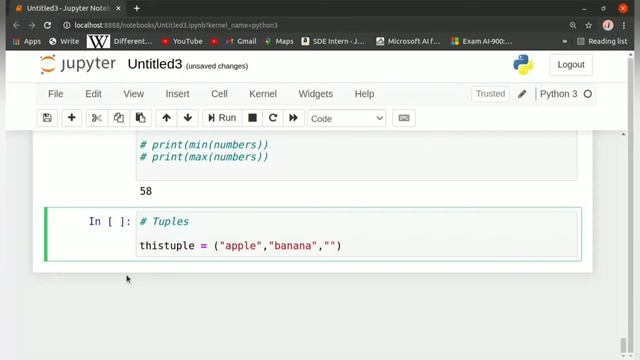Interrupt the kernel with stop icon
The height and width of the screenshot is (360, 640).
pos(252,118)
